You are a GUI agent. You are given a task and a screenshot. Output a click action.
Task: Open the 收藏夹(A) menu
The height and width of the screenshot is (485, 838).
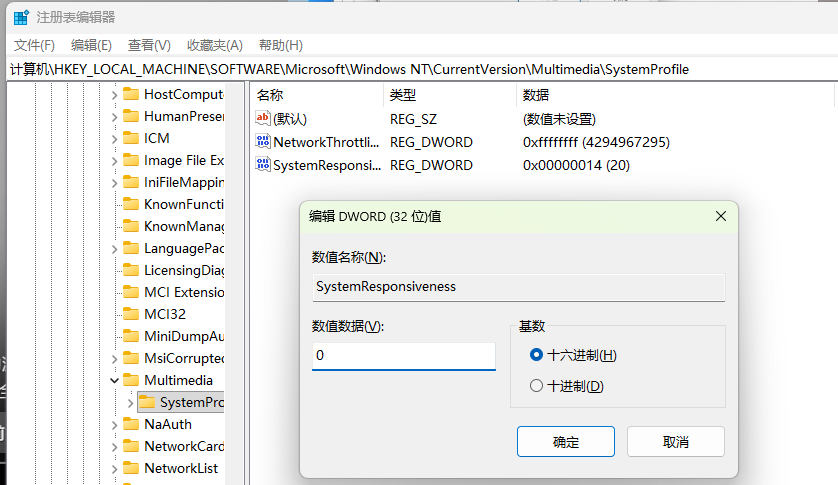[x=215, y=45]
